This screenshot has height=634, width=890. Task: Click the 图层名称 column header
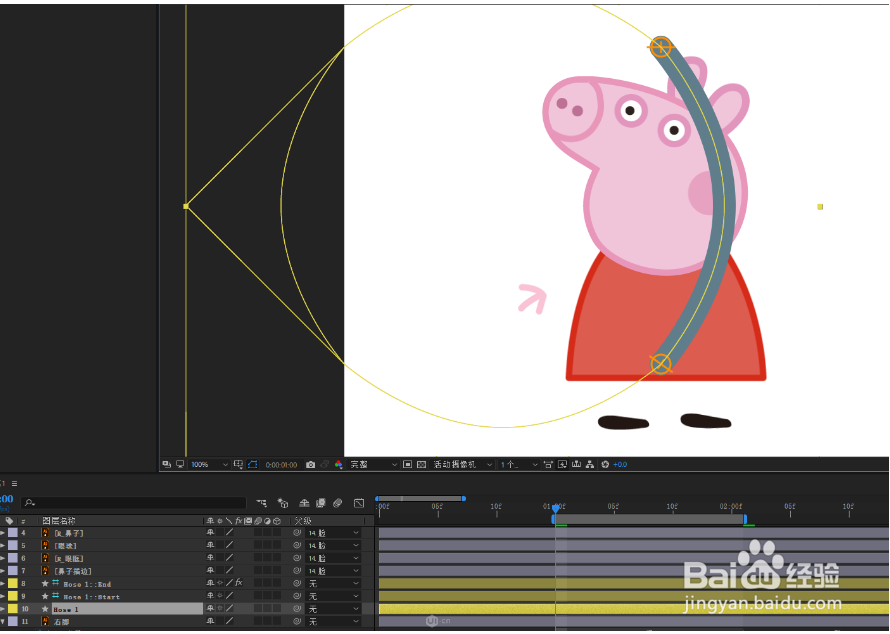point(59,520)
